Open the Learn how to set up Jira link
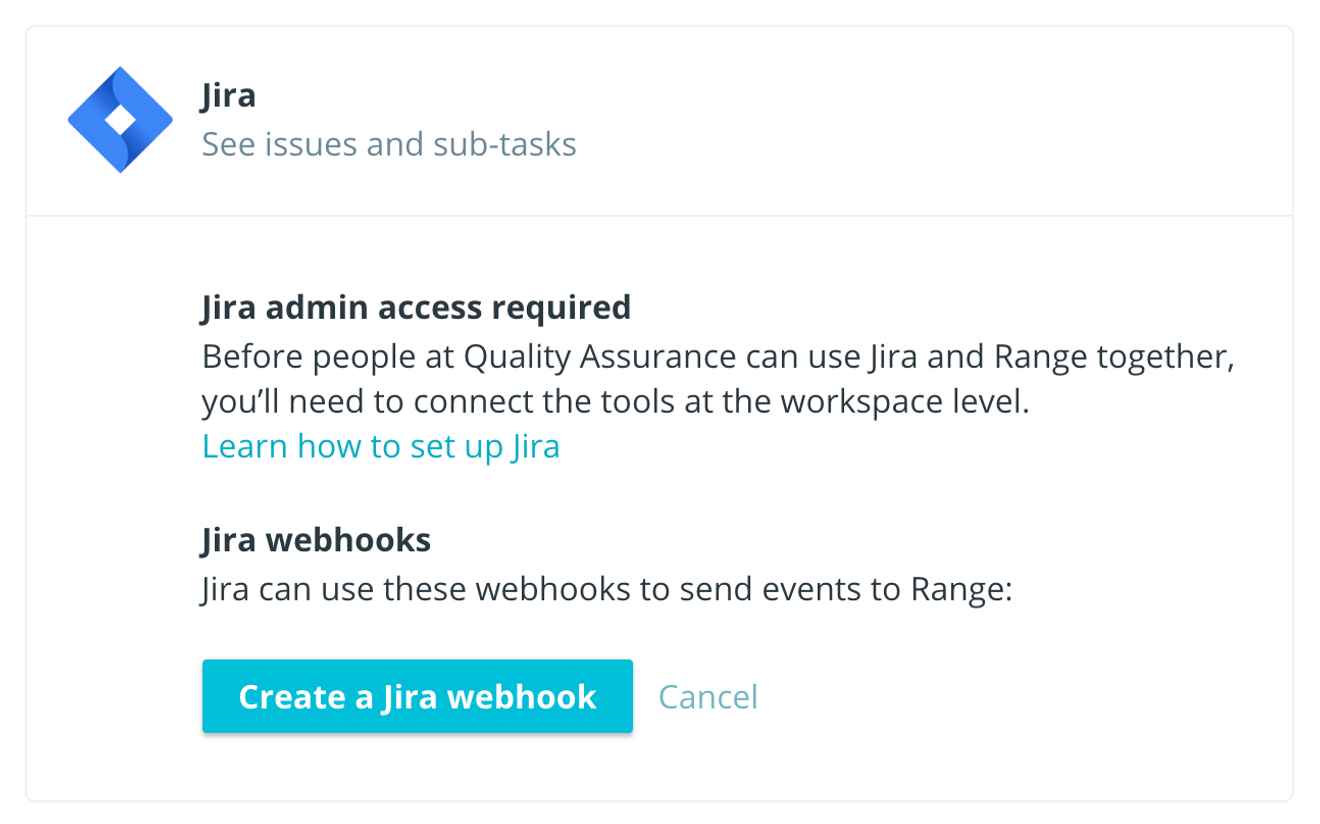Image resolution: width=1320 pixels, height=824 pixels. (380, 446)
